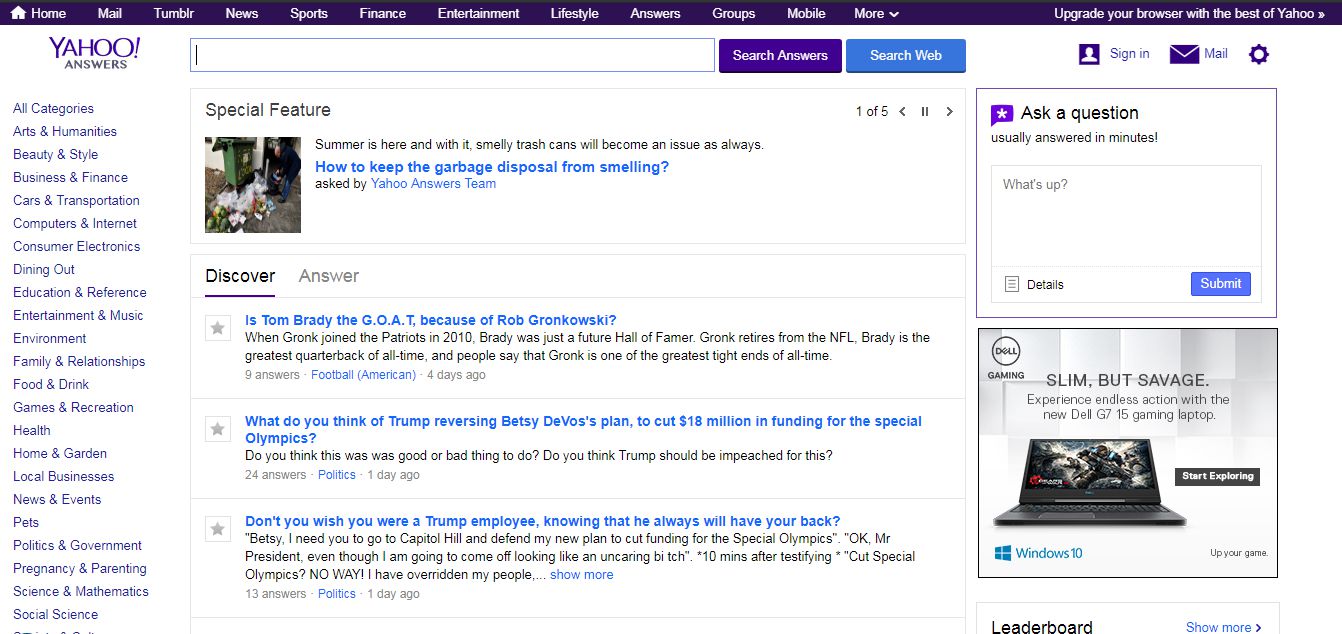Click Show more on the Leaderboard

coord(1223,627)
